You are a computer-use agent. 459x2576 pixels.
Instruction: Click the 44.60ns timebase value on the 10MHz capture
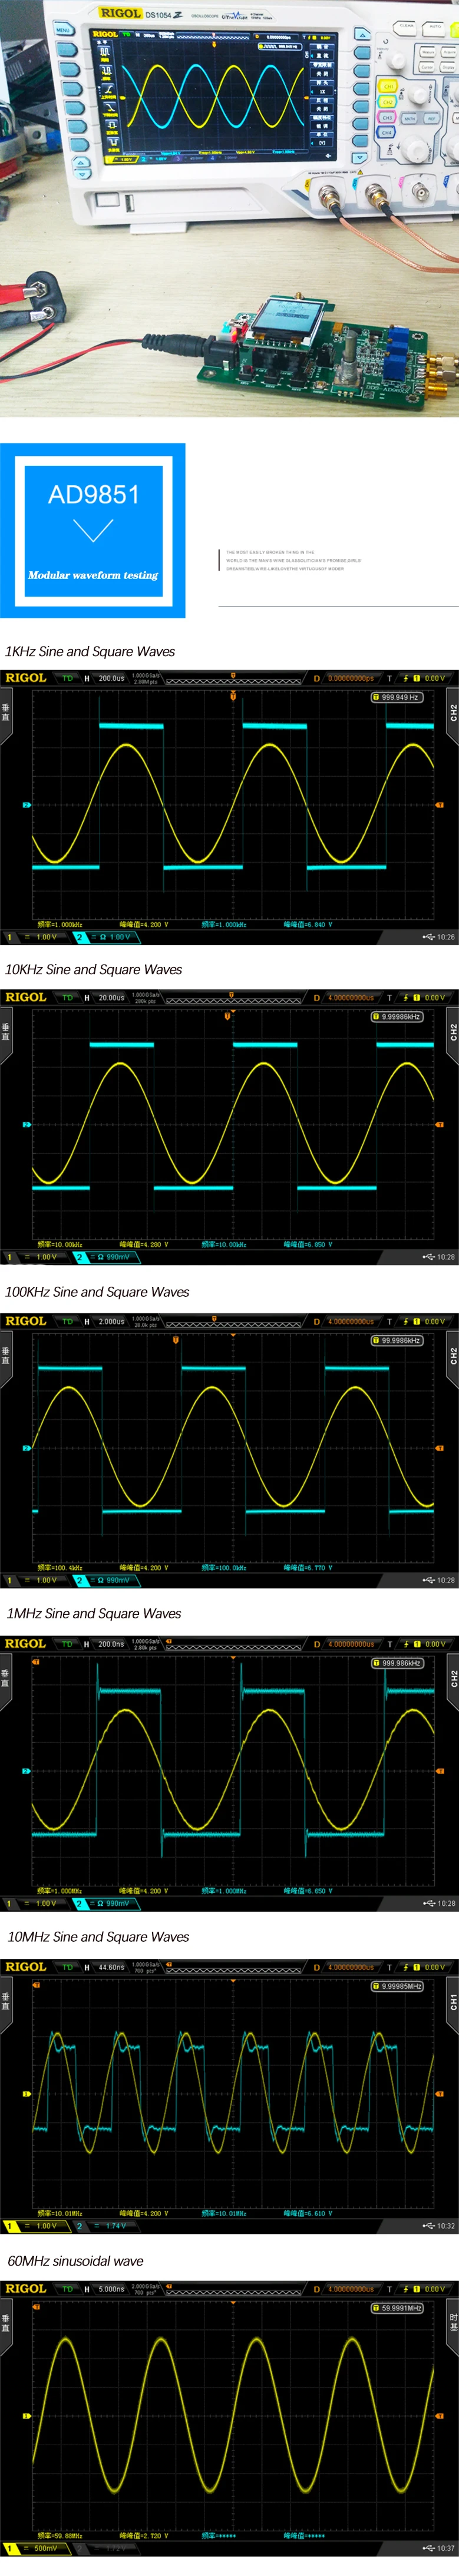tap(111, 1967)
